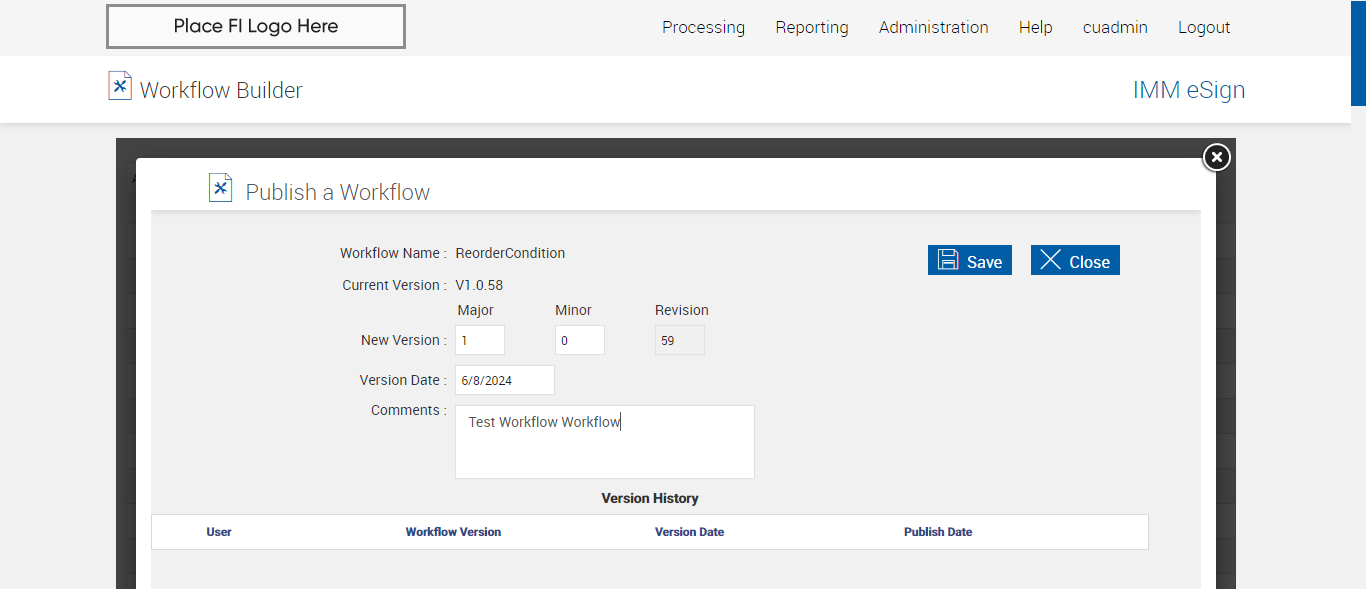This screenshot has height=589, width=1366.
Task: Click the Version Date field
Action: pos(505,380)
